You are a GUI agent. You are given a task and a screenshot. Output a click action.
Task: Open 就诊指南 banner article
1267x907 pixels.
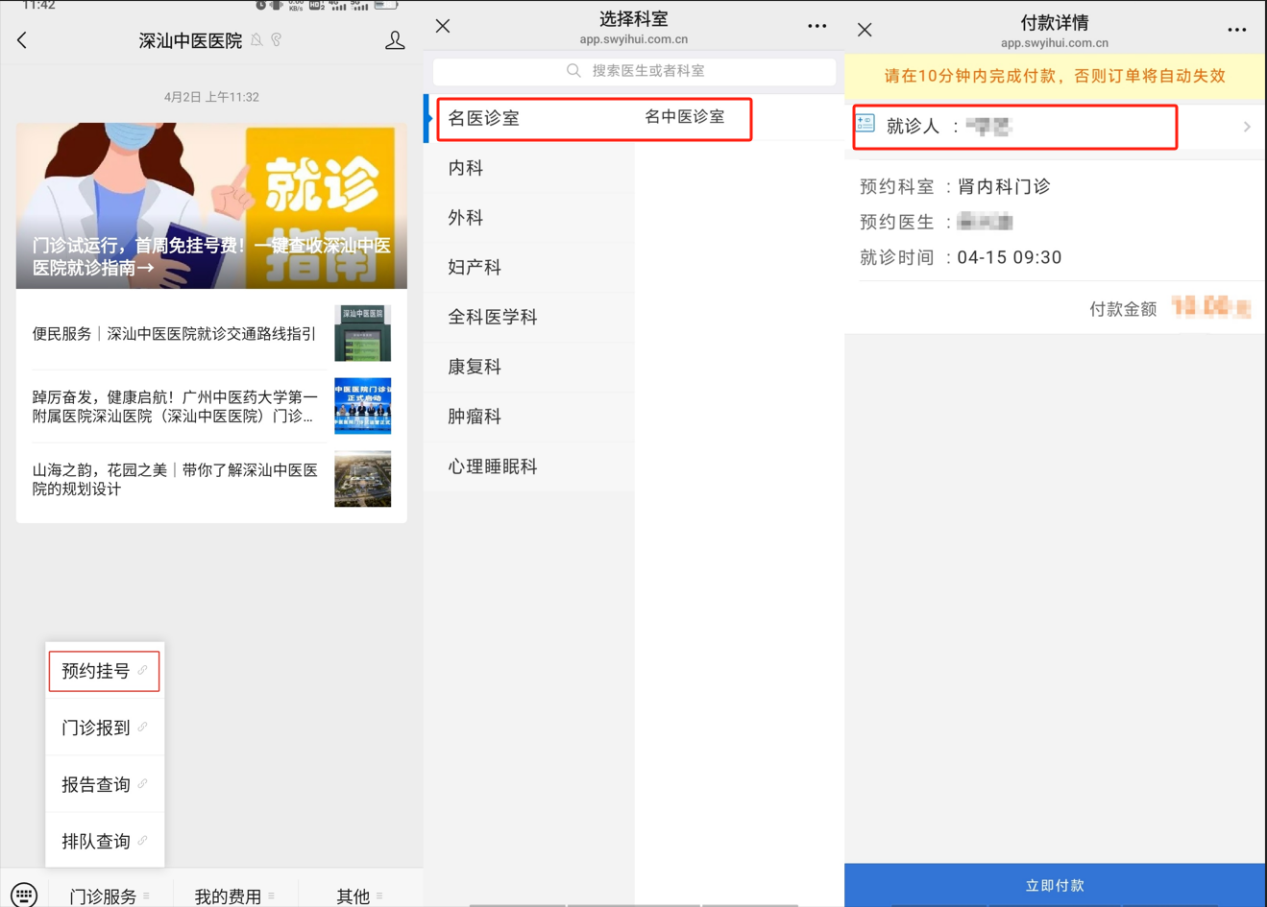pos(211,206)
